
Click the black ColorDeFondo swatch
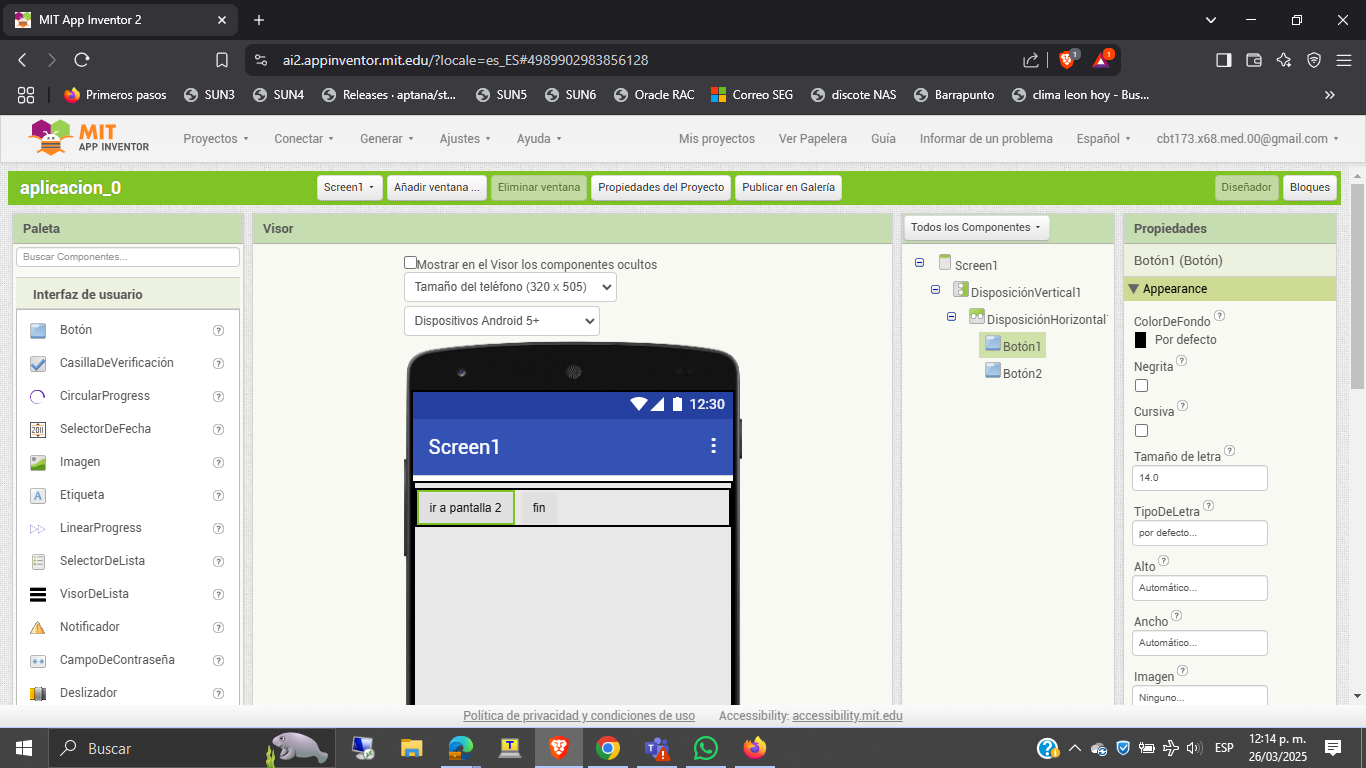pos(1140,340)
